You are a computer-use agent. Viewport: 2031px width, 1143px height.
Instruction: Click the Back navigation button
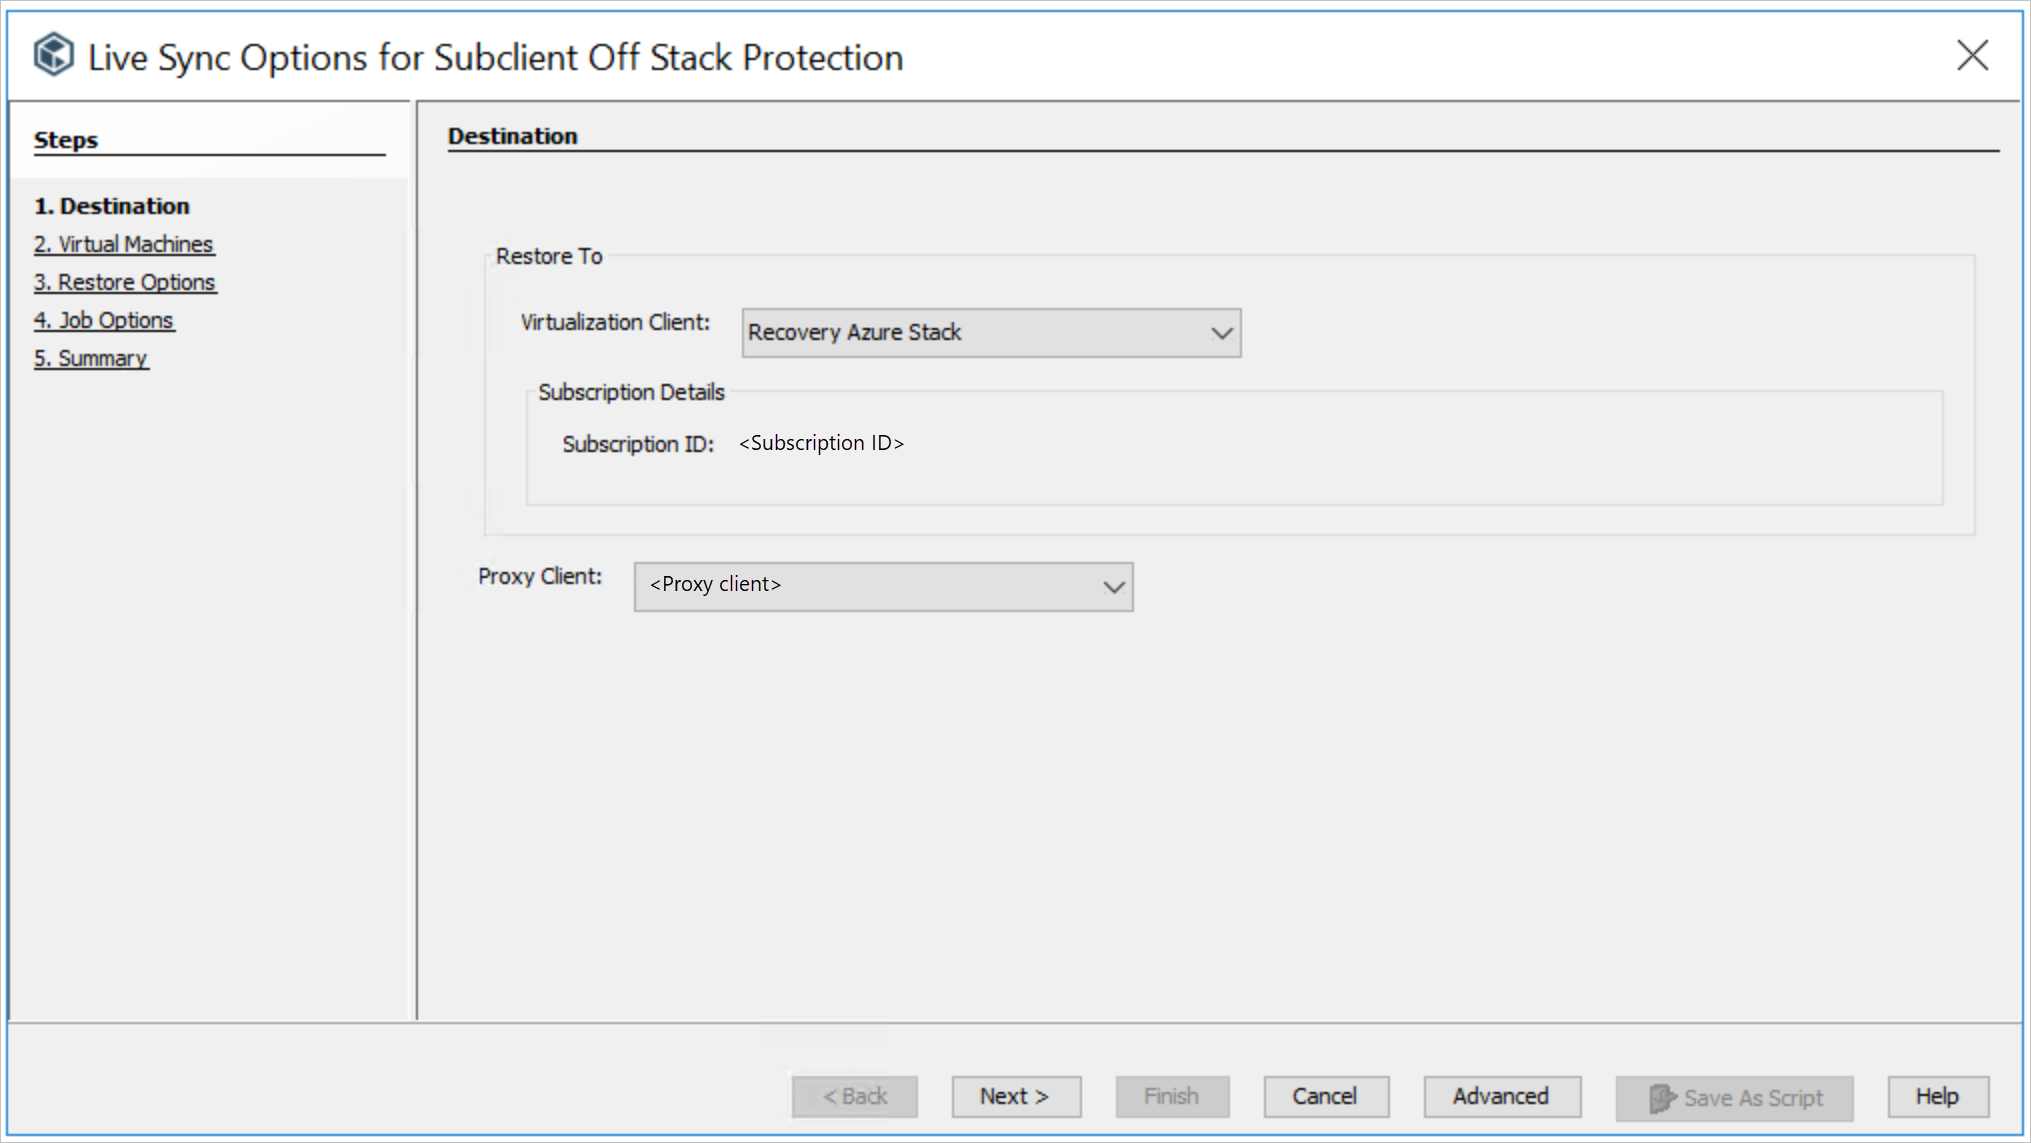[854, 1096]
